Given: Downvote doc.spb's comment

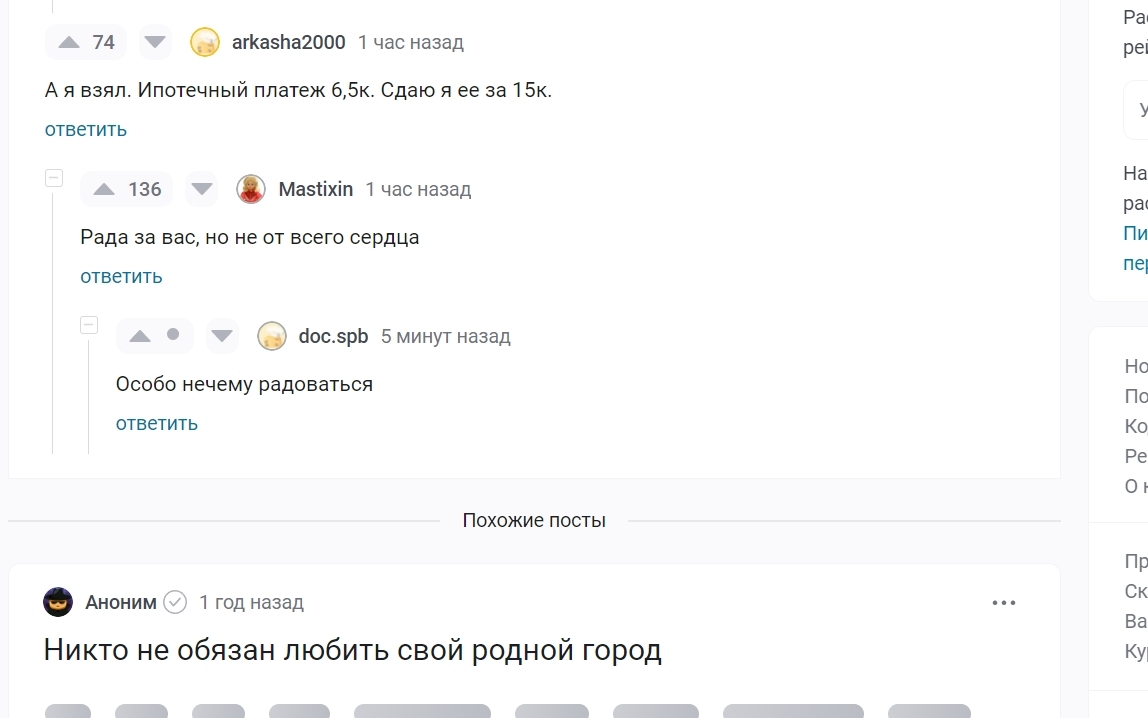Looking at the screenshot, I should click(x=222, y=336).
